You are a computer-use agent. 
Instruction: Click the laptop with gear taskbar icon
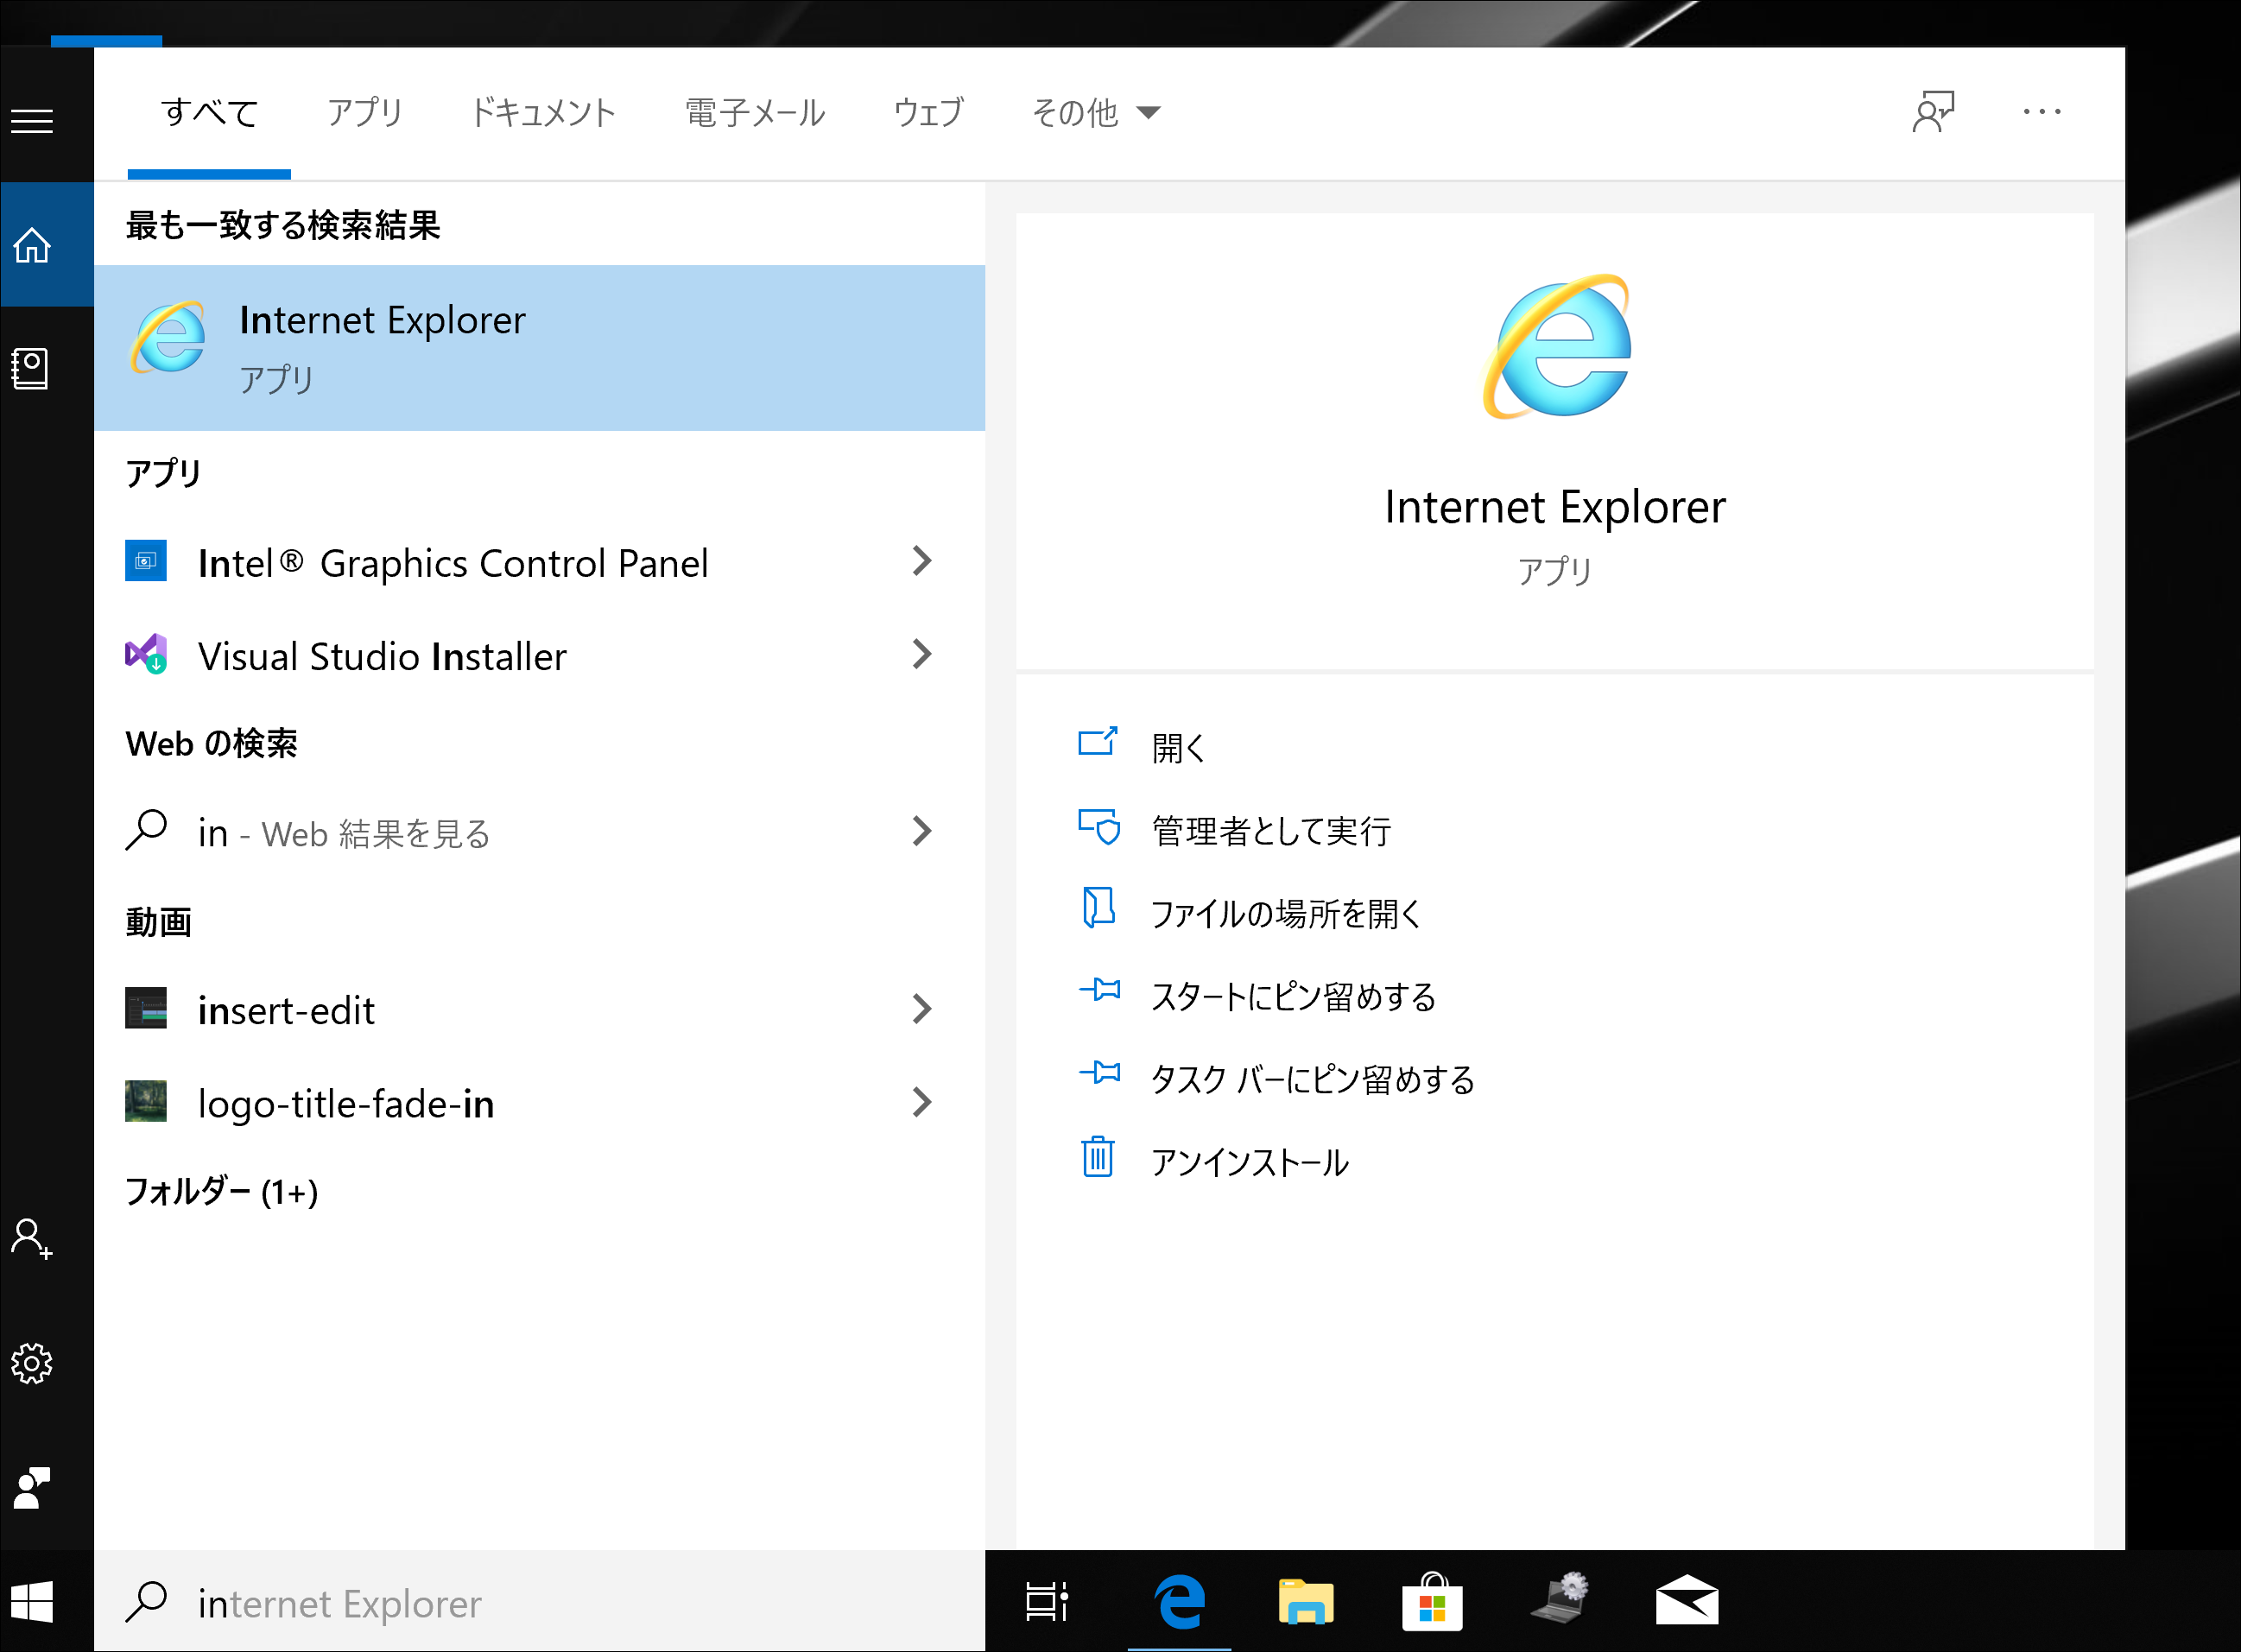click(x=1560, y=1599)
